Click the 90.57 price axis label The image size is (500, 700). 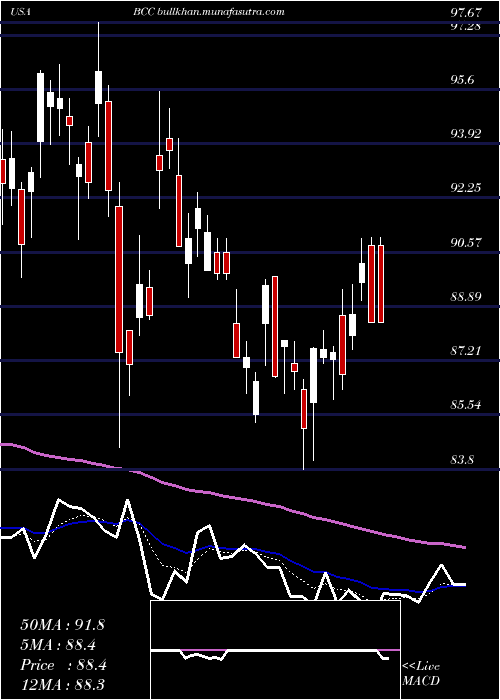tap(466, 243)
